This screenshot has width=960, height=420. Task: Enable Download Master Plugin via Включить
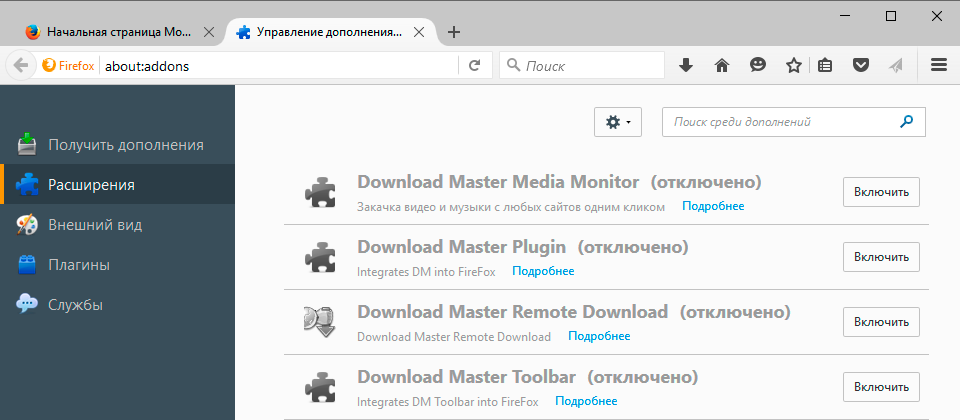(881, 257)
